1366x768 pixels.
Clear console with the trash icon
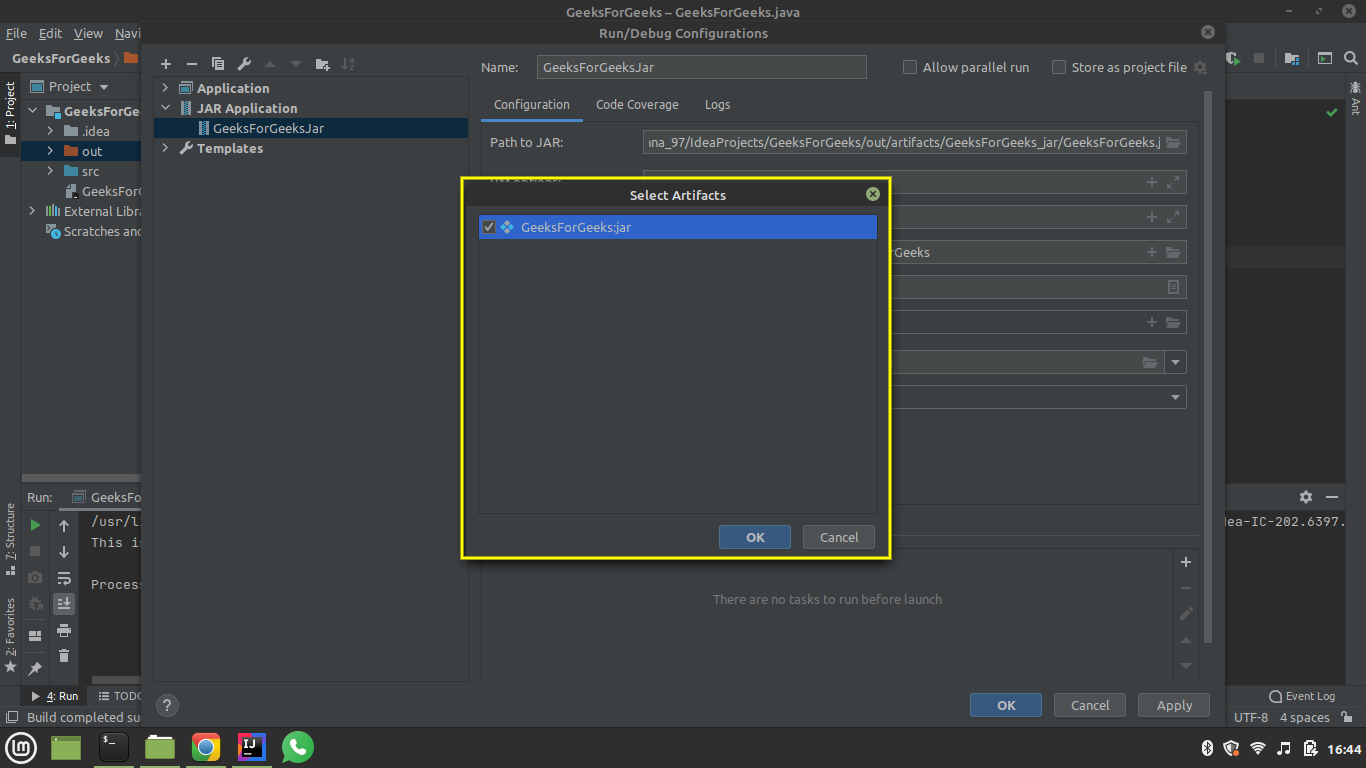point(64,656)
